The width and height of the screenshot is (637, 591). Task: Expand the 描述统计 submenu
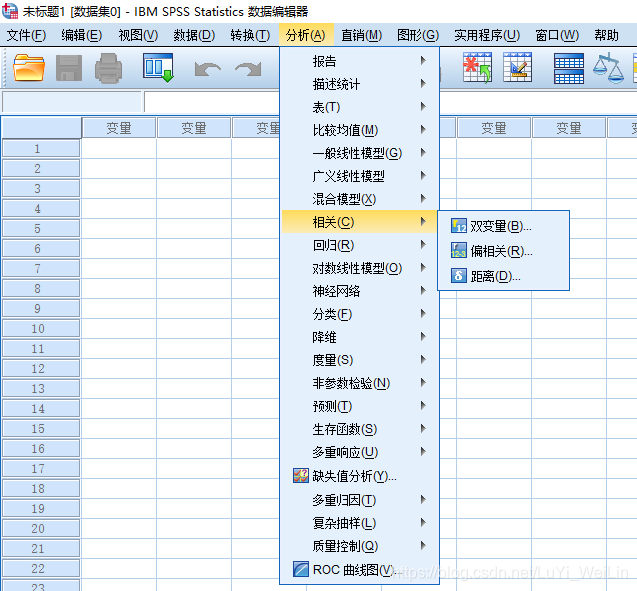[360, 84]
